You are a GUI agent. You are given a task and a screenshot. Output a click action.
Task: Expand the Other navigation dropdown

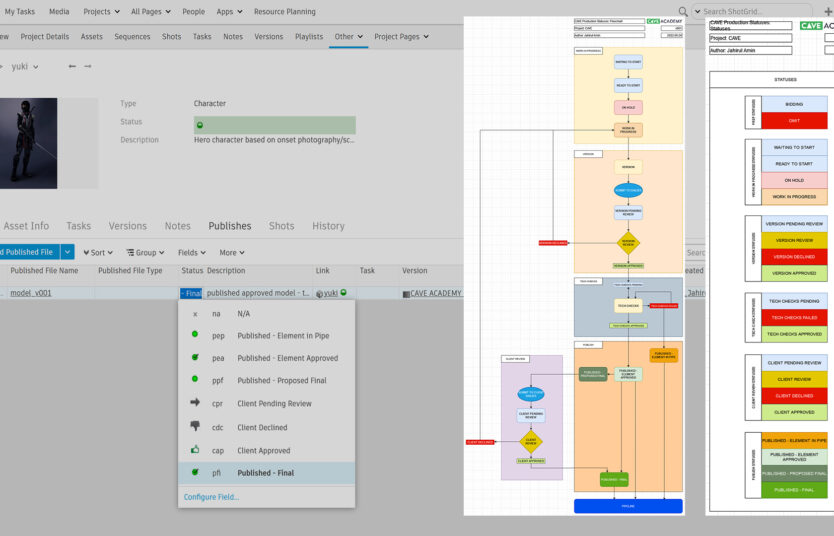(x=348, y=37)
